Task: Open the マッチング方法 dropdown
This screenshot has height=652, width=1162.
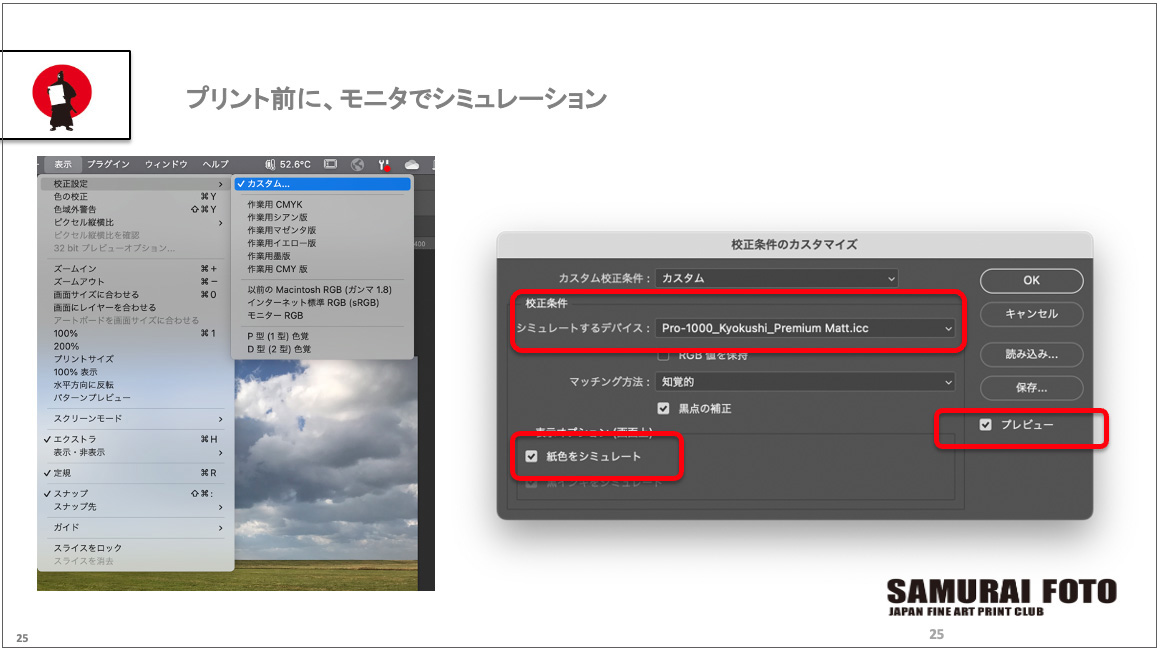Action: coord(805,382)
